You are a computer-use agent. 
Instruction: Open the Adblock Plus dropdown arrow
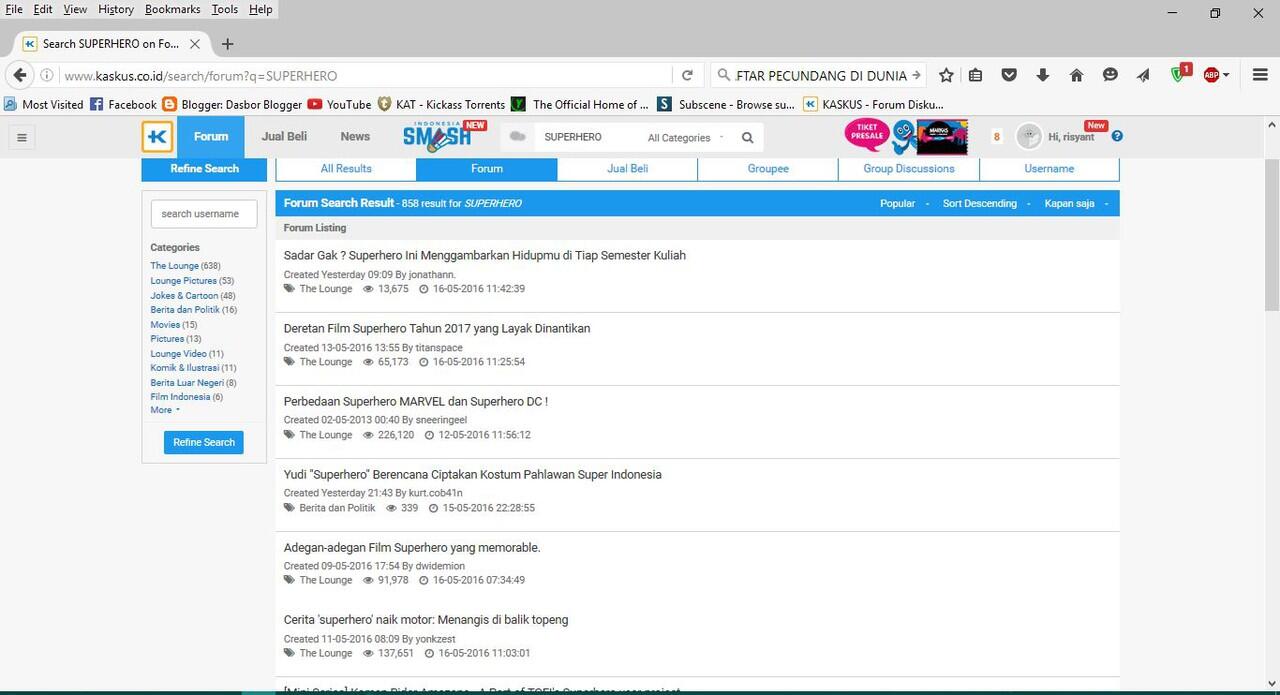pos(1226,75)
